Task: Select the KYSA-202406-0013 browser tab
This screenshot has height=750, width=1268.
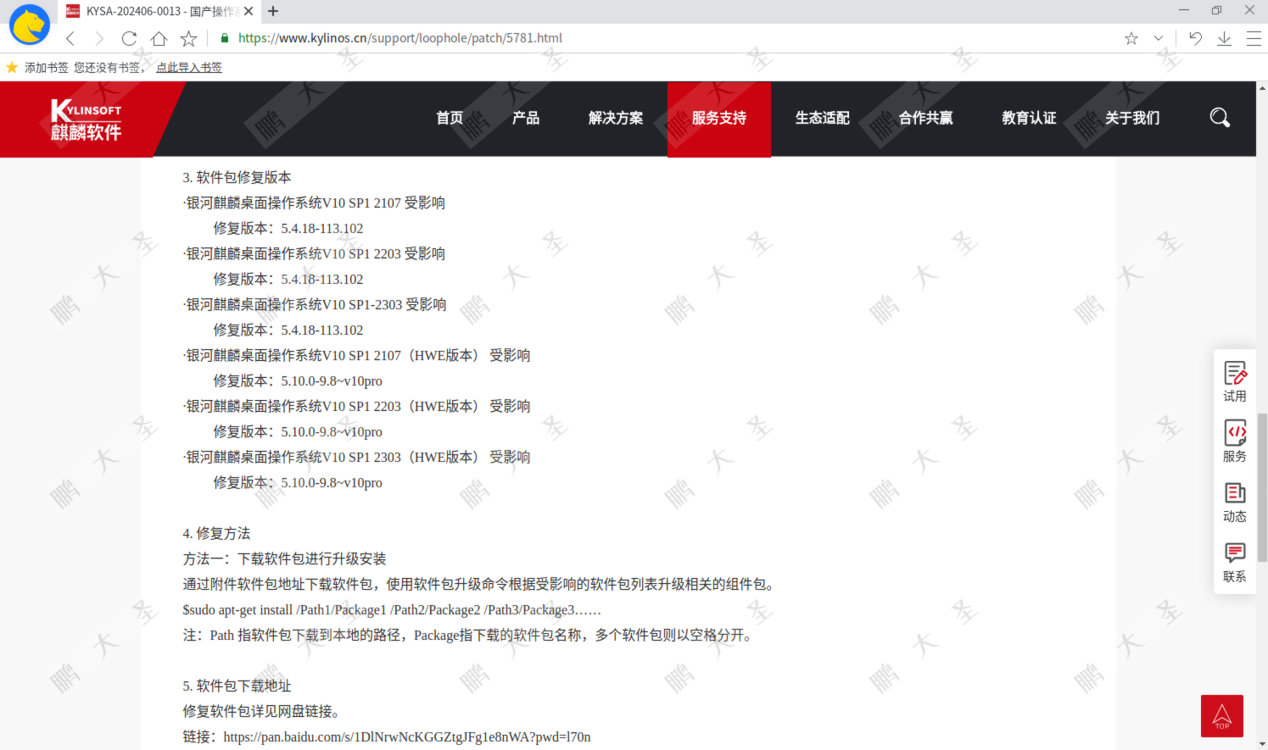Action: click(x=160, y=11)
